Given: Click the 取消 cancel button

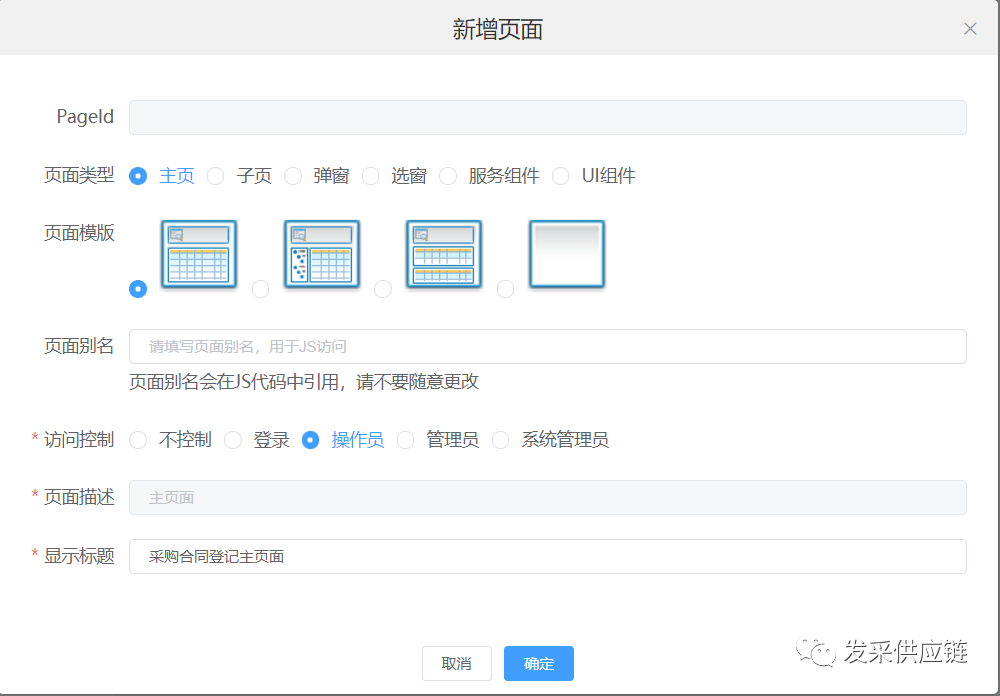Looking at the screenshot, I should pos(456,663).
